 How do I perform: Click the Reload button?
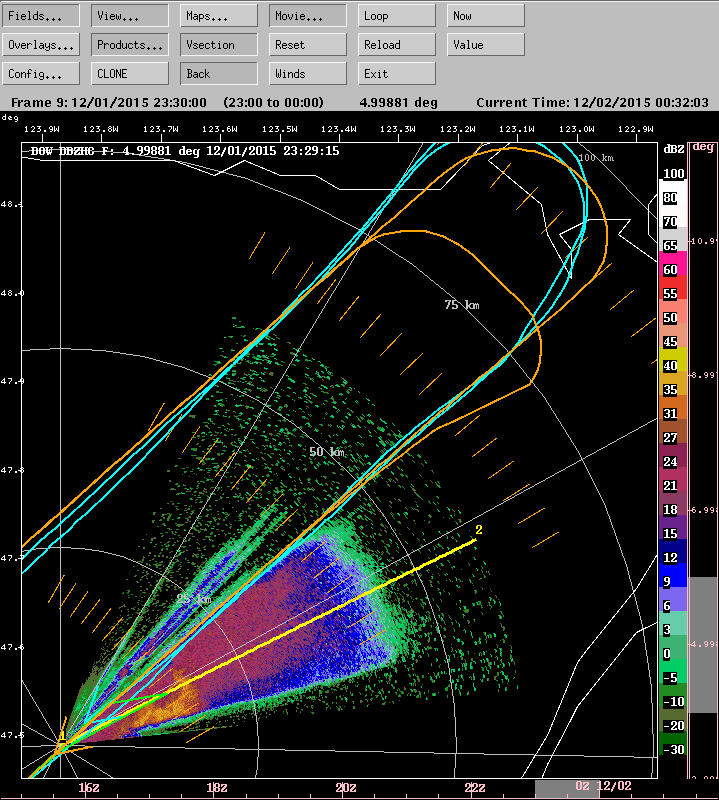coord(396,45)
